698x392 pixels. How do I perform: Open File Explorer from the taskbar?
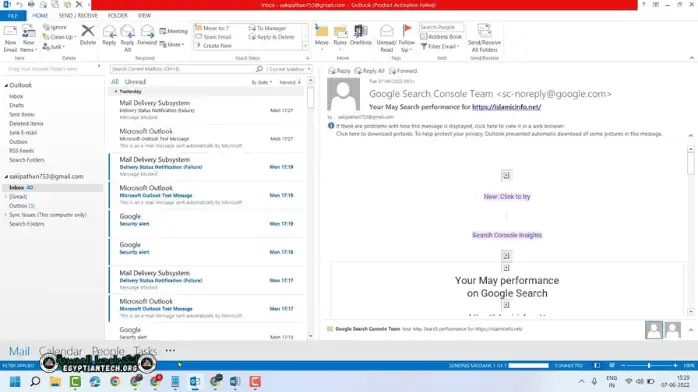[55, 382]
